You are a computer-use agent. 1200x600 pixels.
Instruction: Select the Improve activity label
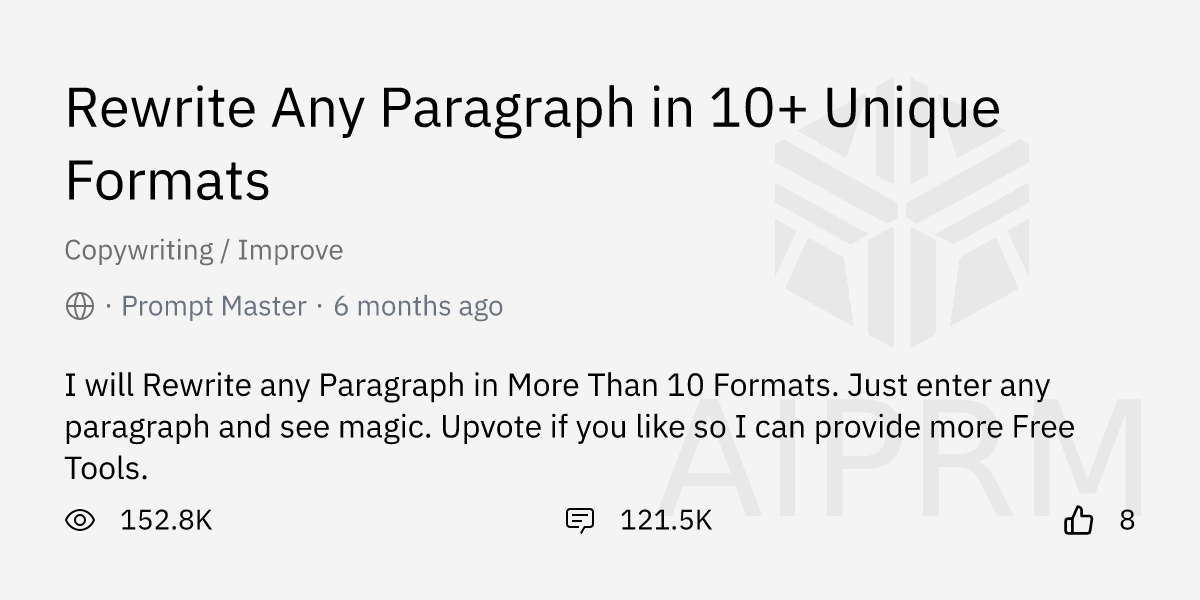click(x=290, y=250)
